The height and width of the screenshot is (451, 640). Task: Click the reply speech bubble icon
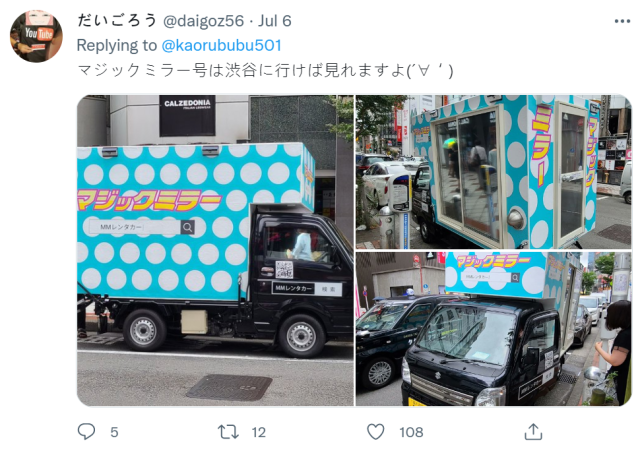86,431
